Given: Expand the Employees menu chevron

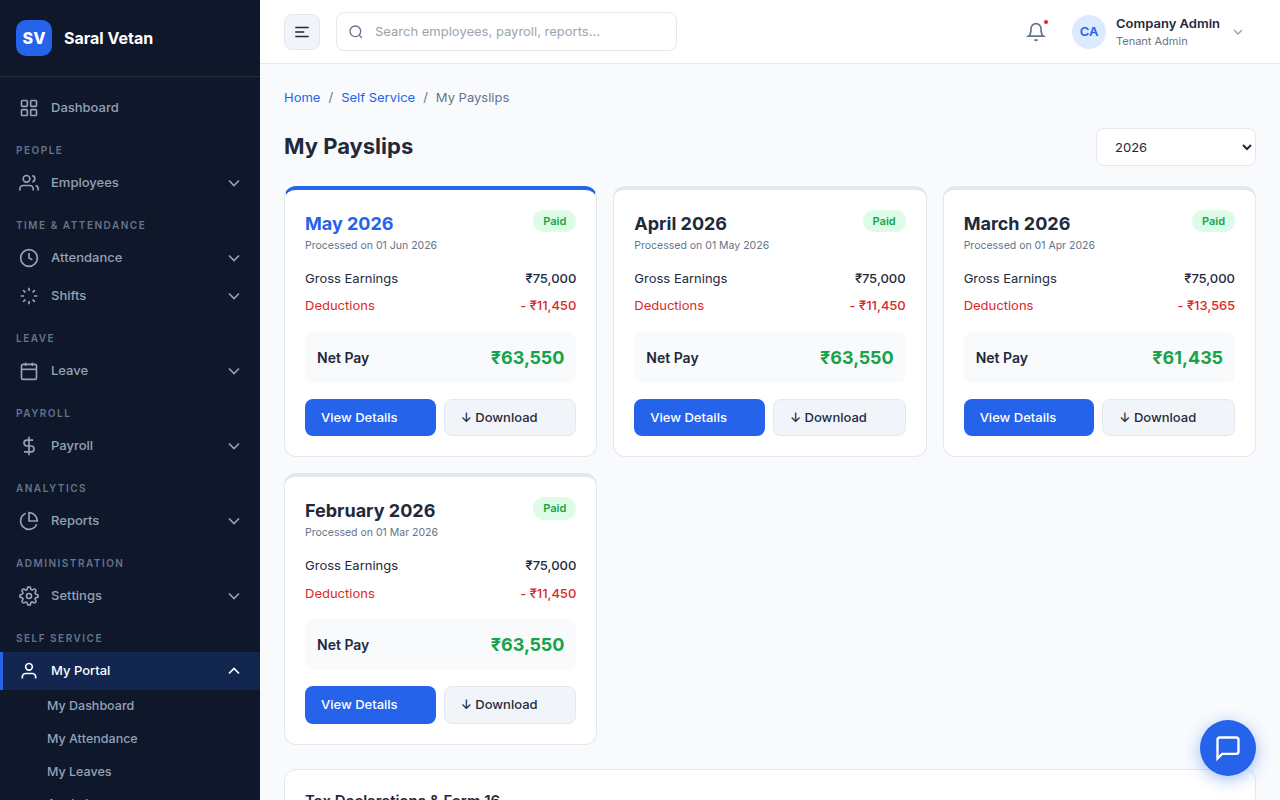Looking at the screenshot, I should (234, 183).
